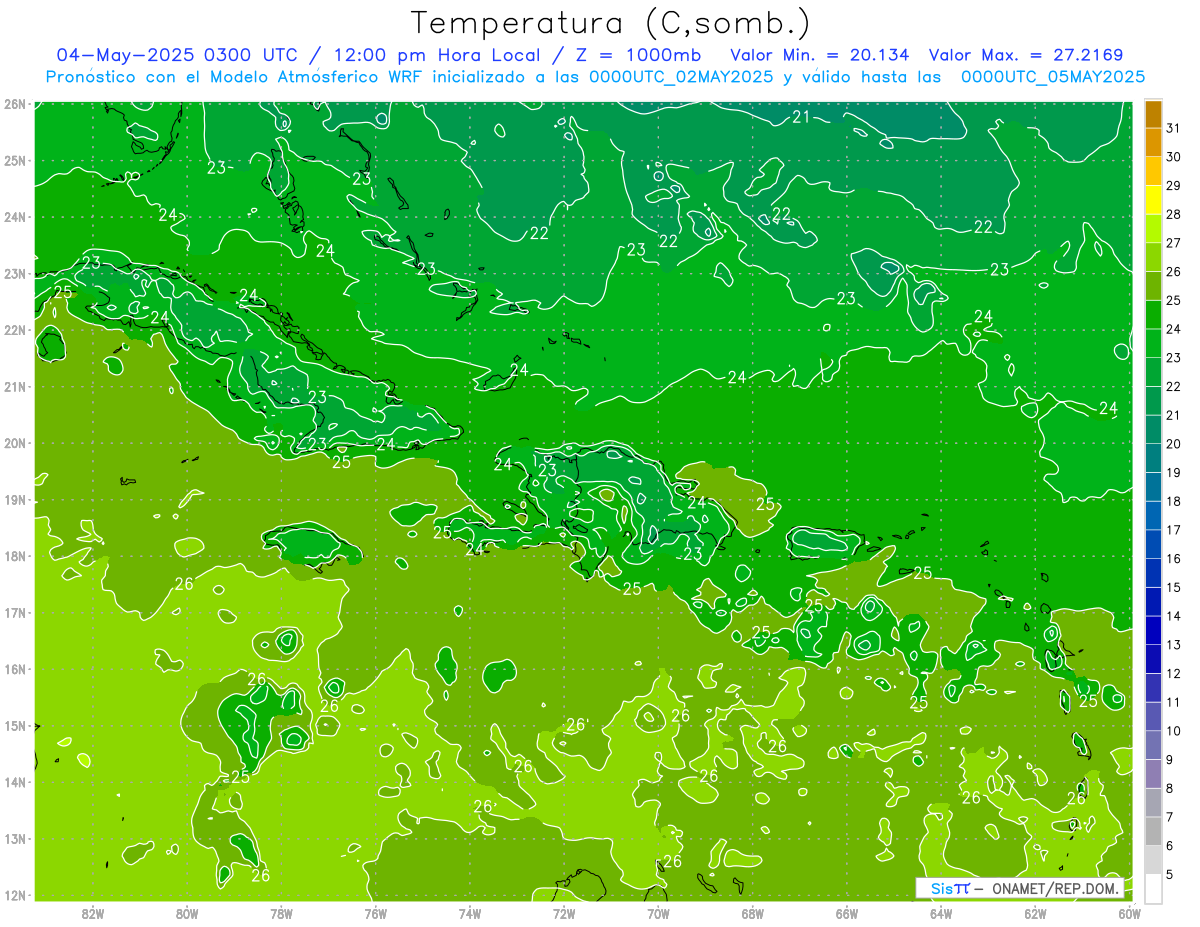
Task: Click the color bar segment between 24 and 25
Action: (x=1153, y=315)
